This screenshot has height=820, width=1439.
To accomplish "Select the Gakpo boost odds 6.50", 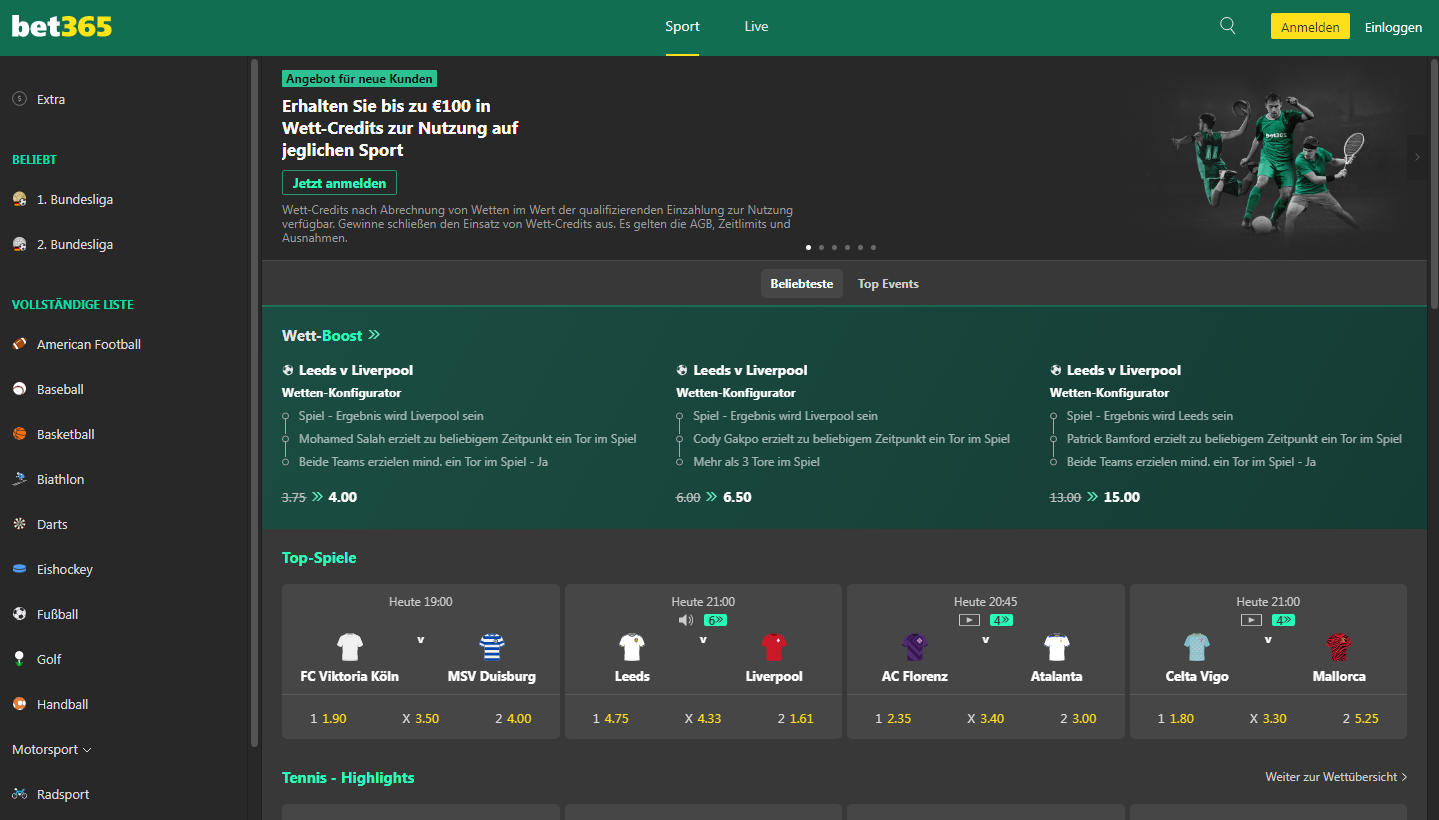I will click(x=736, y=497).
